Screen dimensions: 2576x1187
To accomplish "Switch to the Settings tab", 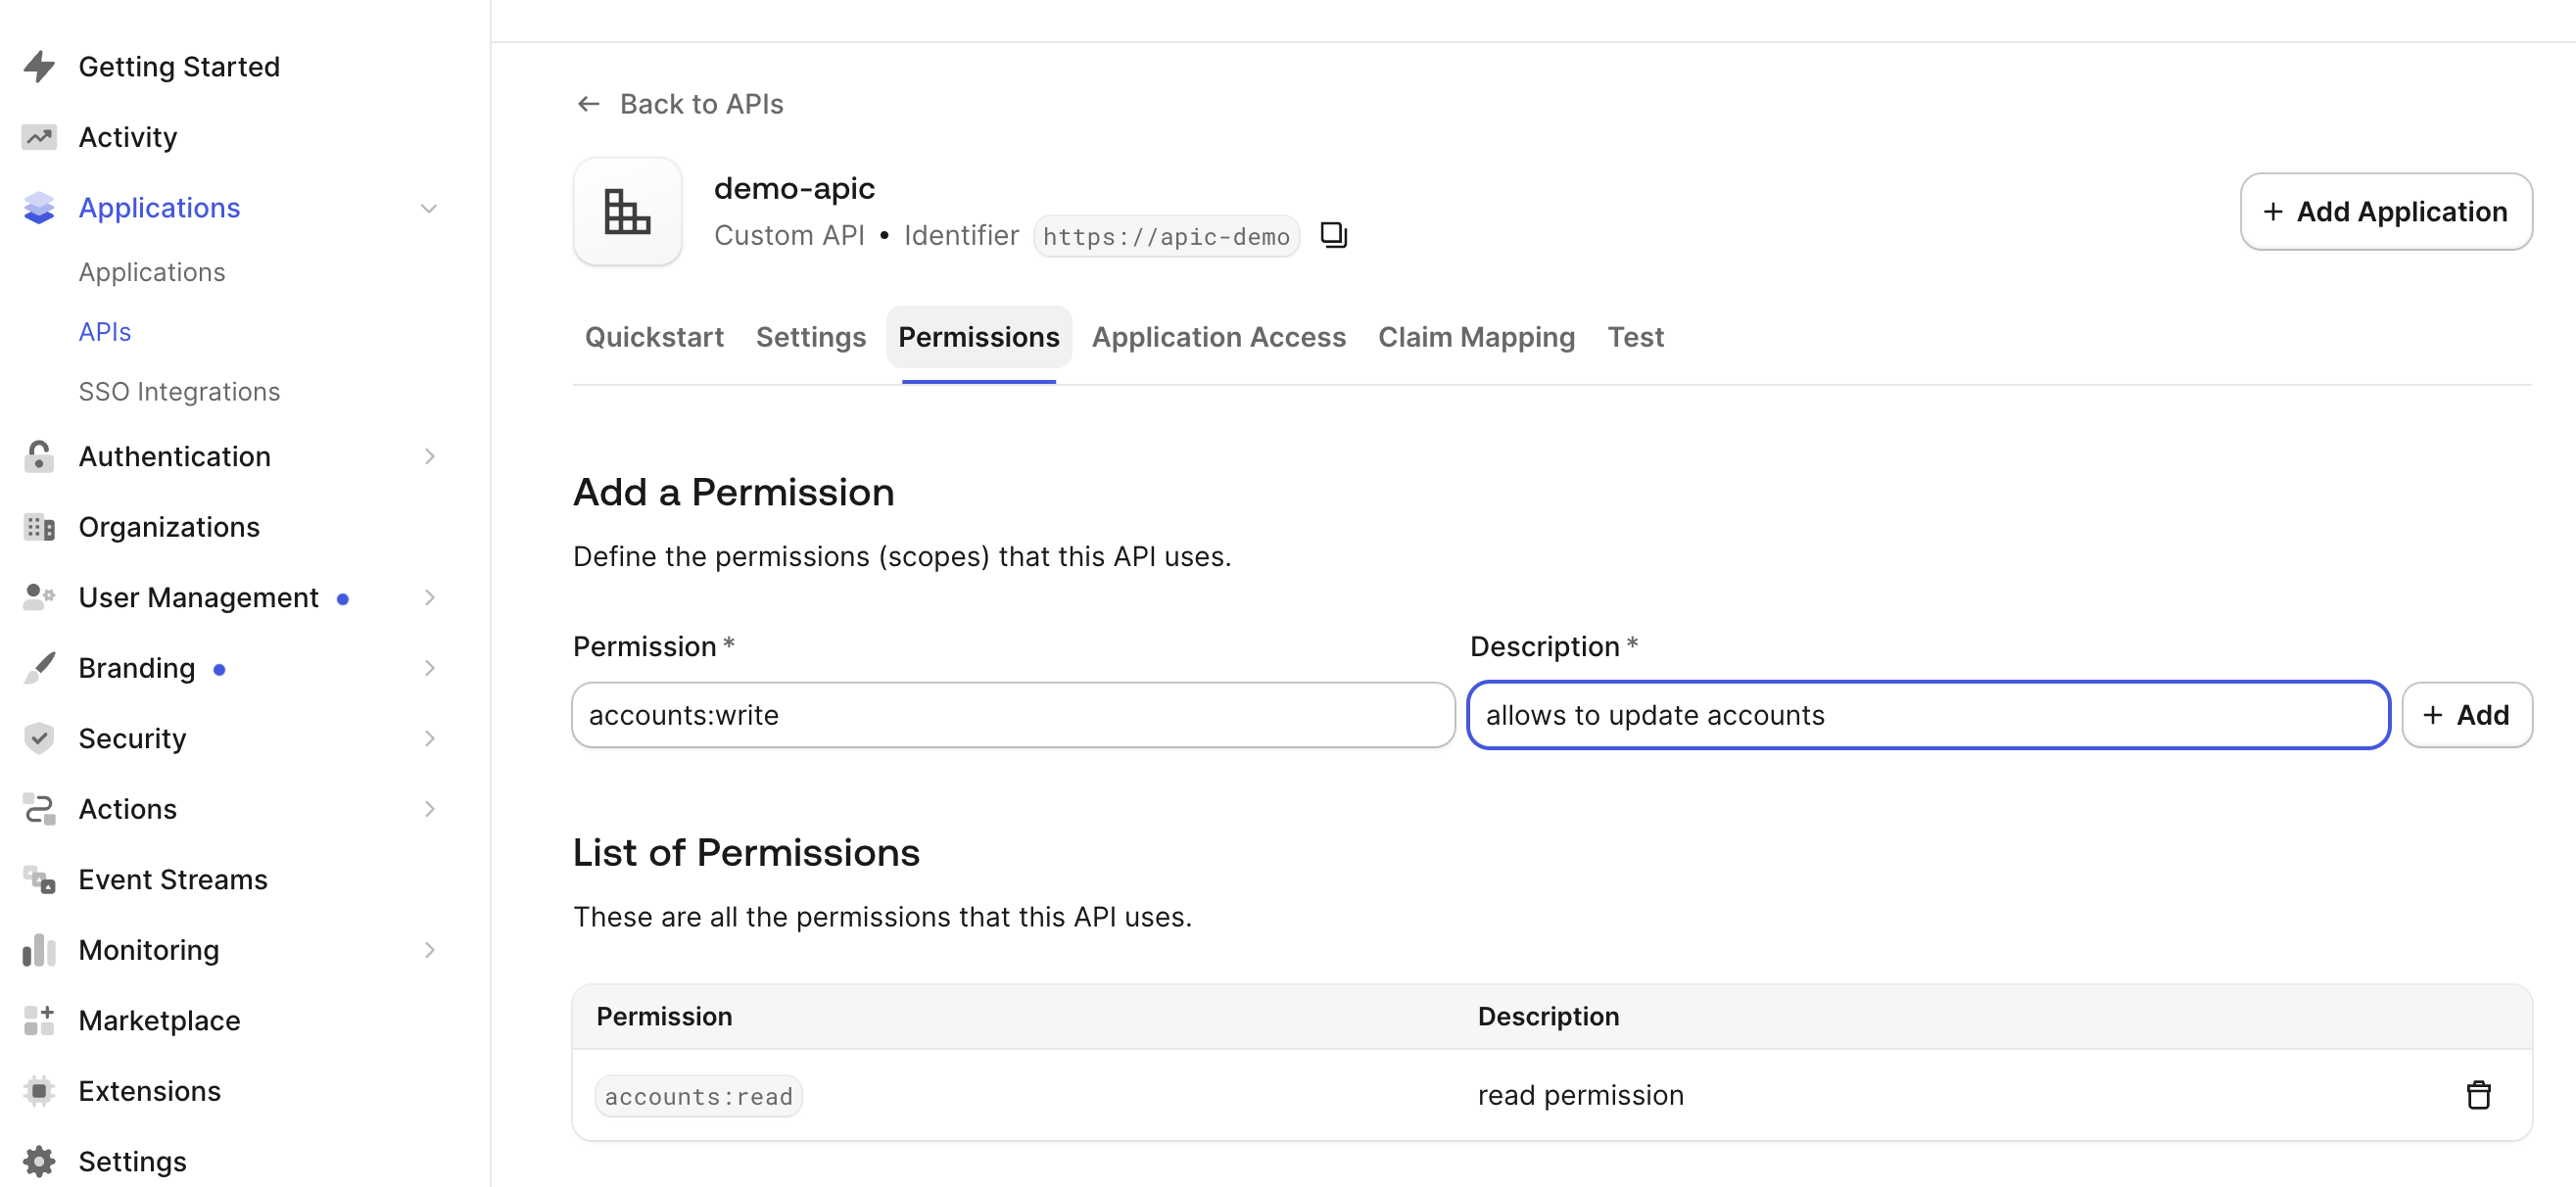I will tap(810, 337).
